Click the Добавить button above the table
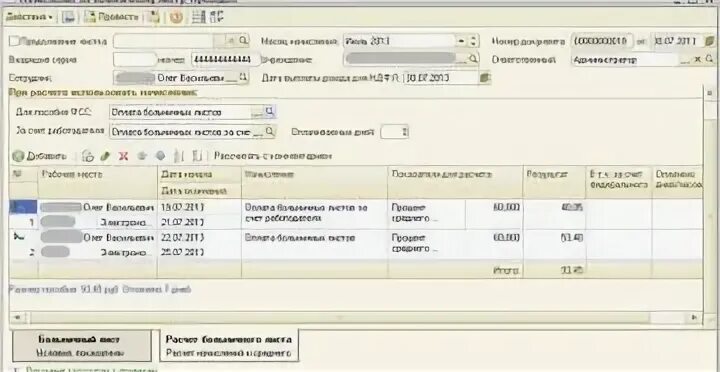720x372 pixels. point(40,156)
